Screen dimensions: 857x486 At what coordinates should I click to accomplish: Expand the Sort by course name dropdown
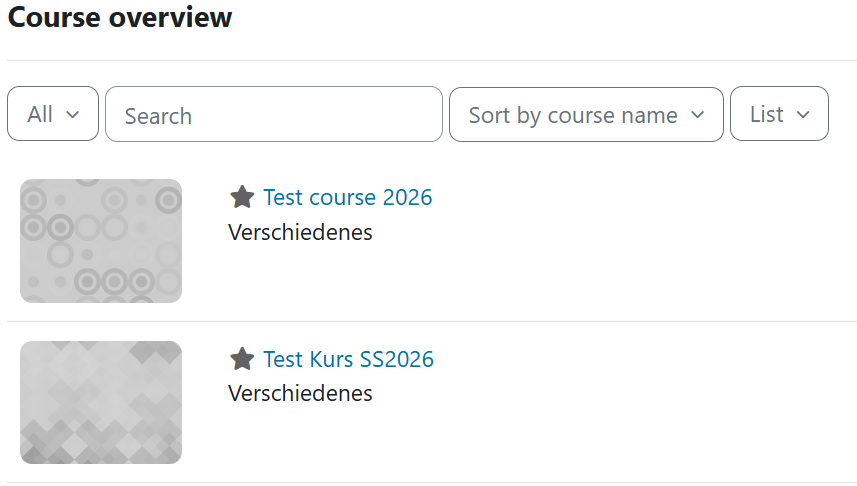(x=586, y=115)
